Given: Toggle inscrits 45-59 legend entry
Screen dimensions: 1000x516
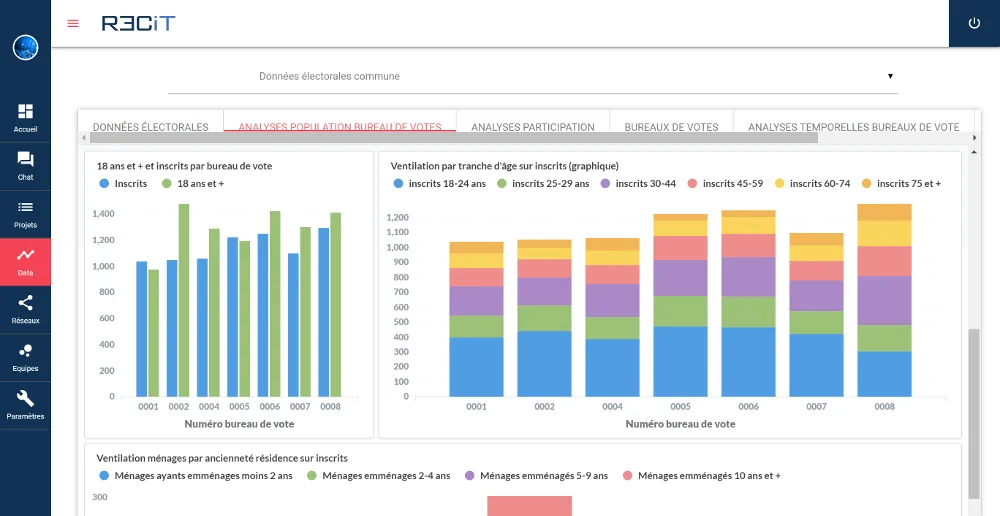Looking at the screenshot, I should tap(725, 184).
